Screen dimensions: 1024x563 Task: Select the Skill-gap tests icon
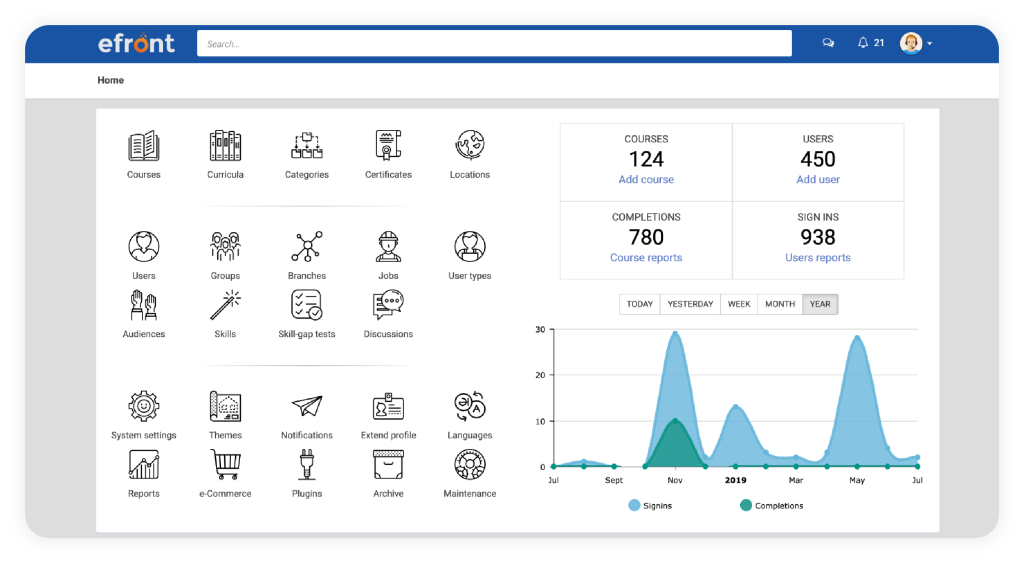[x=306, y=306]
